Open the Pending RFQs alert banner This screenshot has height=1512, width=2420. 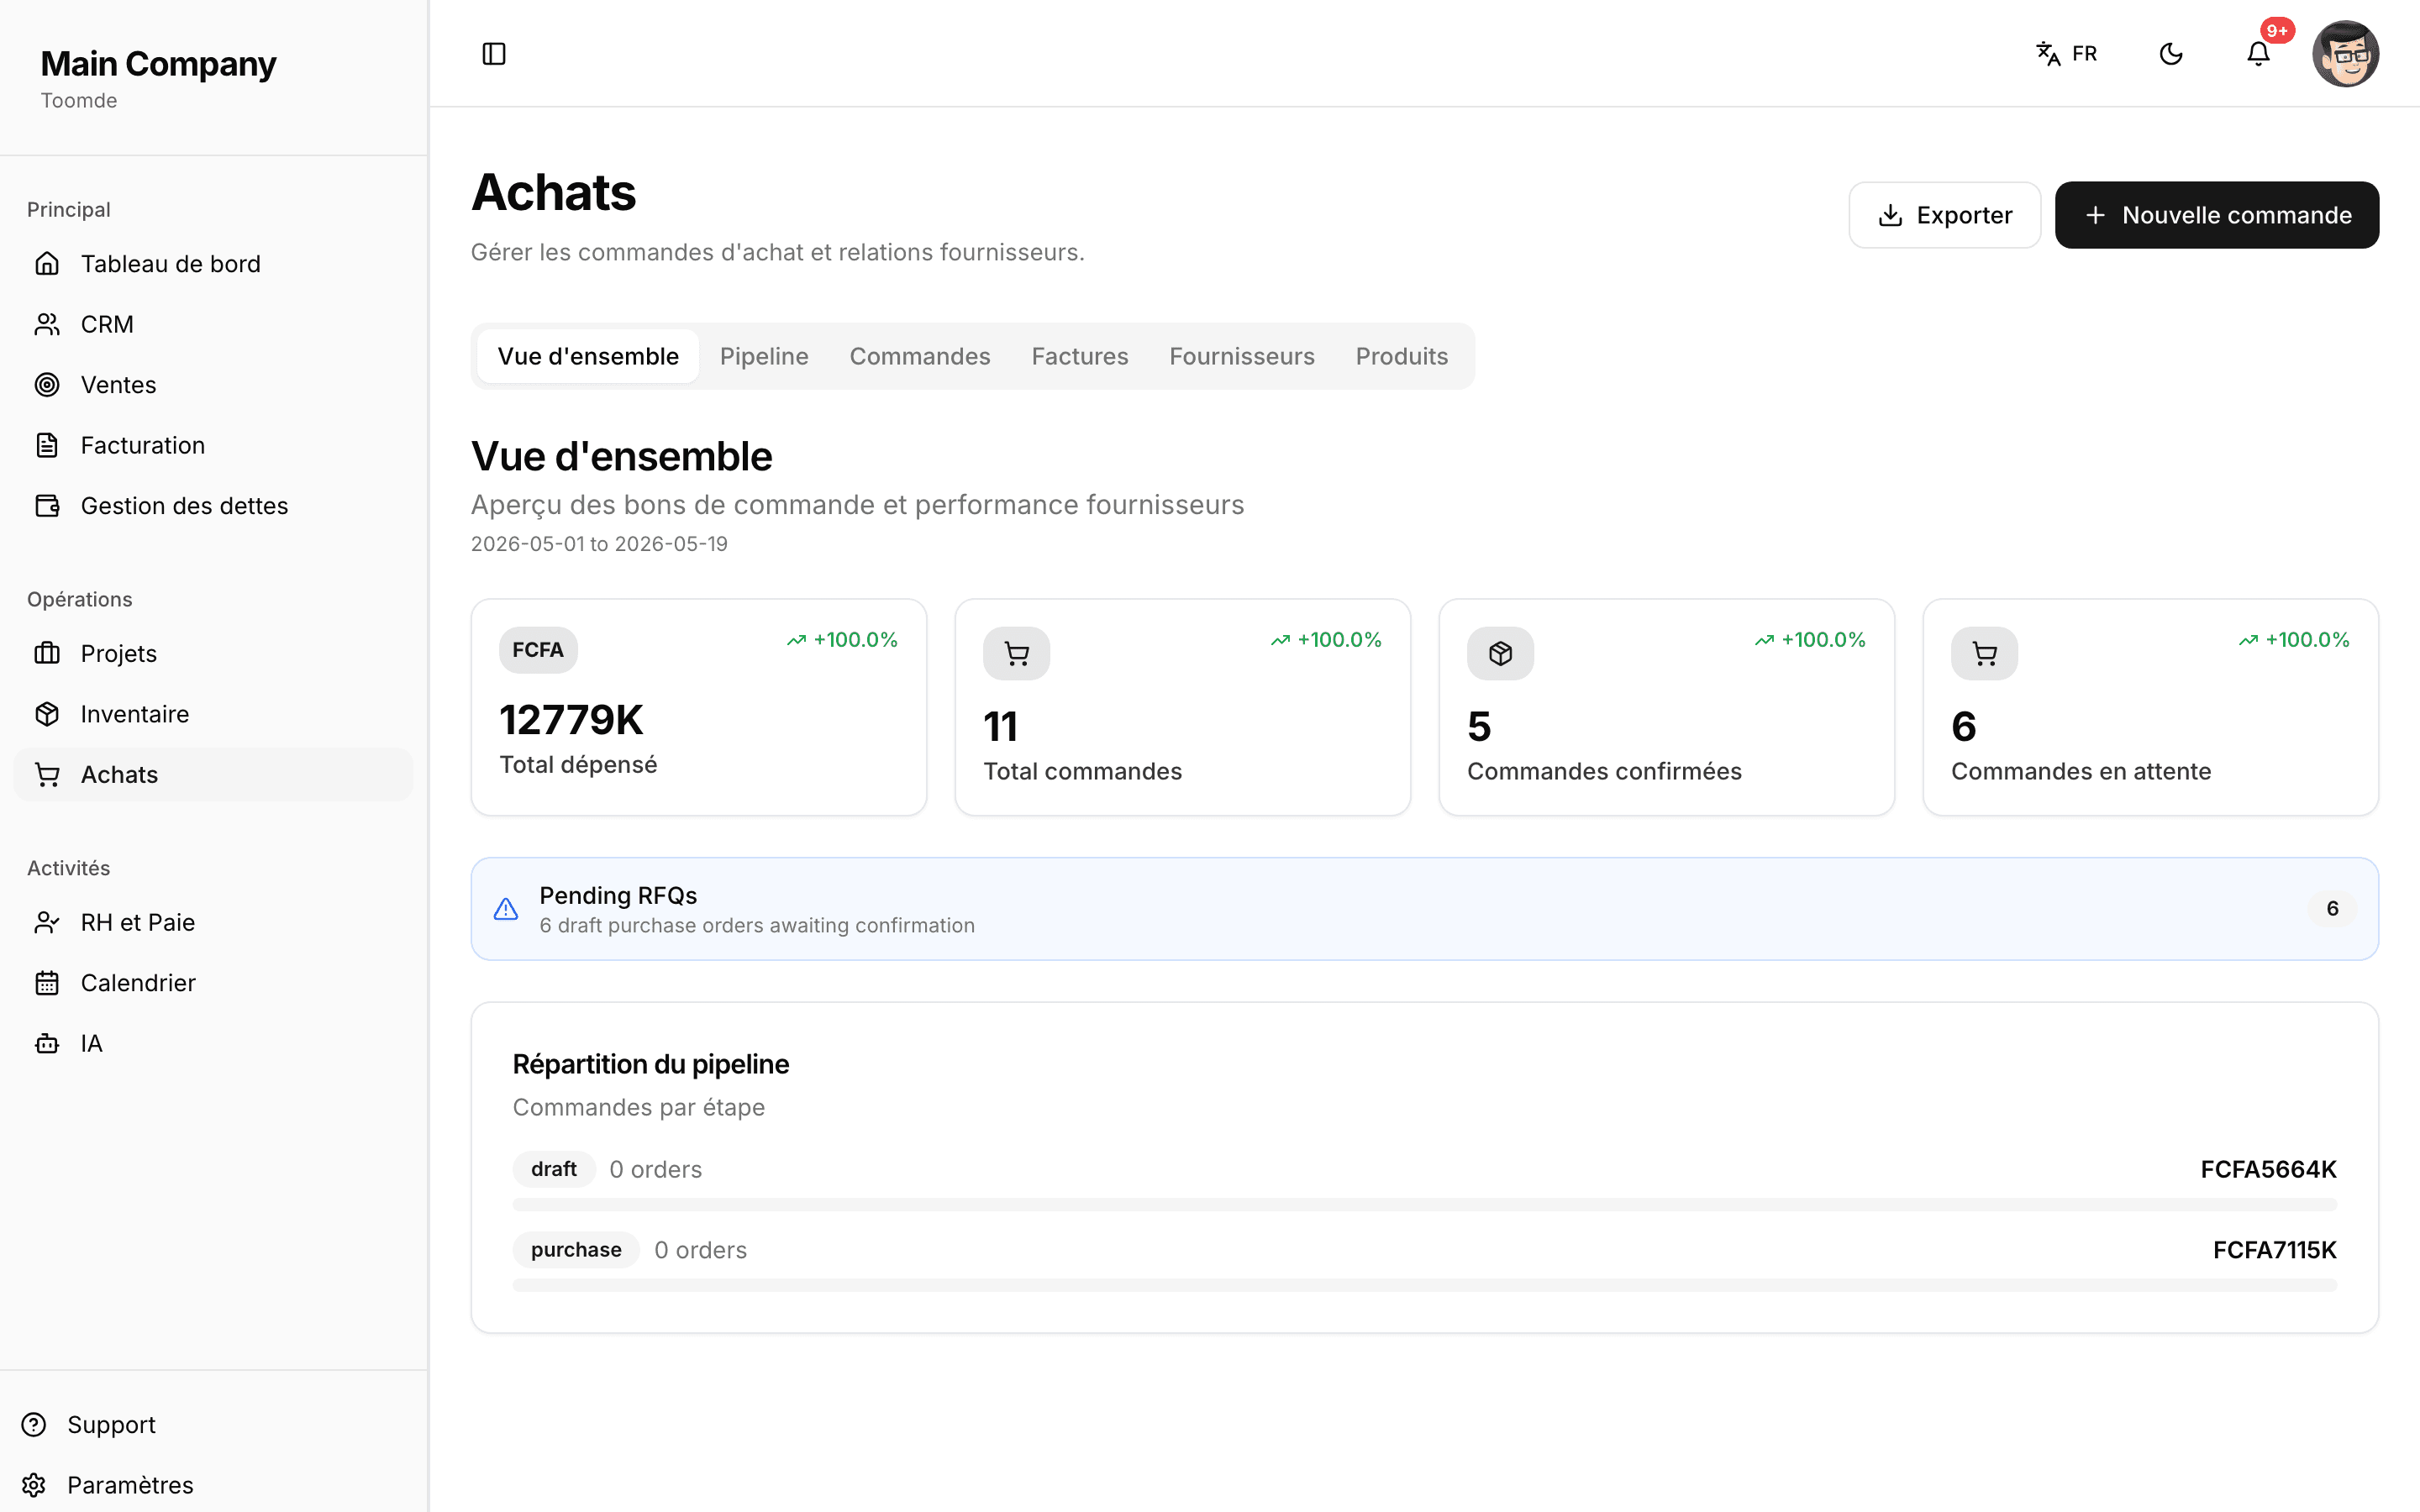tap(1424, 909)
